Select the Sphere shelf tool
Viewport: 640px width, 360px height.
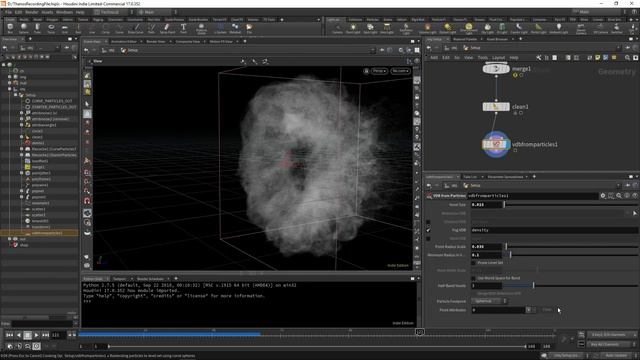click(24, 28)
